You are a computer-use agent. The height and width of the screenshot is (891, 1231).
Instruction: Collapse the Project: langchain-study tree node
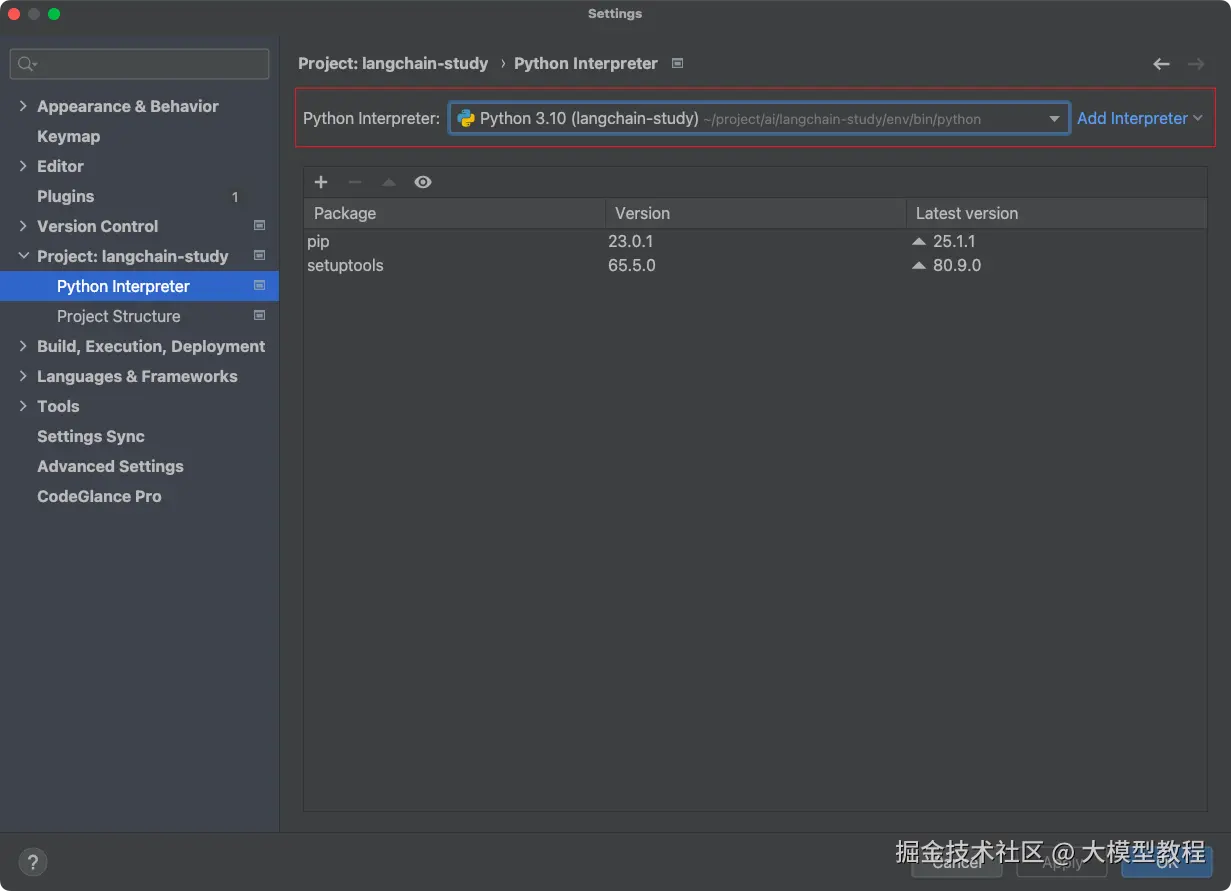point(23,256)
